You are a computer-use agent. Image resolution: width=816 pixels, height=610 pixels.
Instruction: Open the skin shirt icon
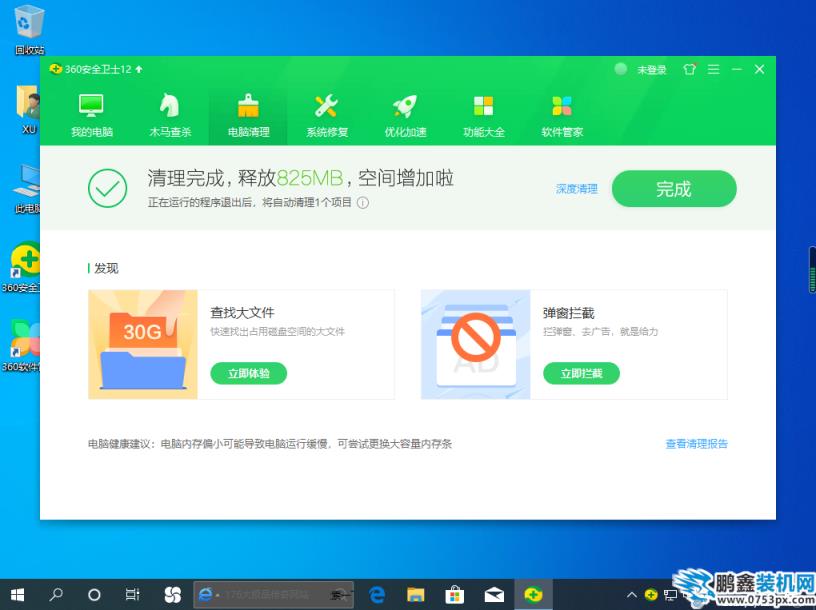click(690, 69)
